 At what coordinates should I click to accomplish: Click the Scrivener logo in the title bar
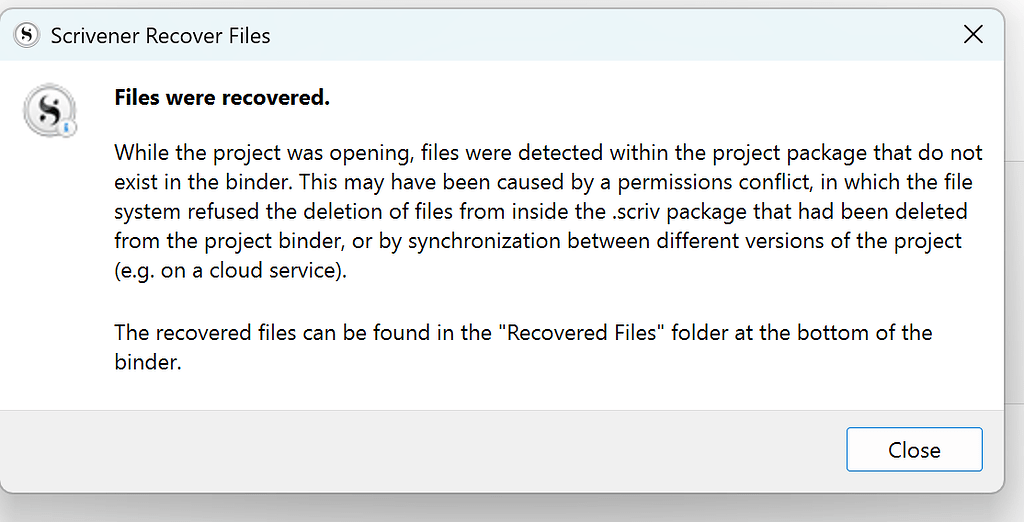click(27, 36)
